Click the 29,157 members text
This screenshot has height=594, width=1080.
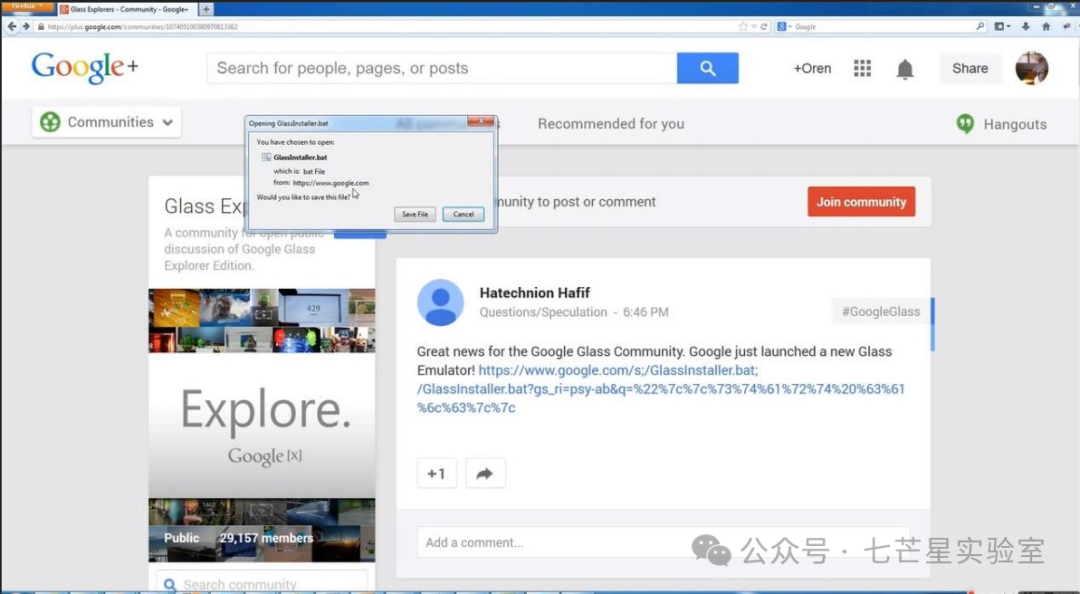pos(266,538)
